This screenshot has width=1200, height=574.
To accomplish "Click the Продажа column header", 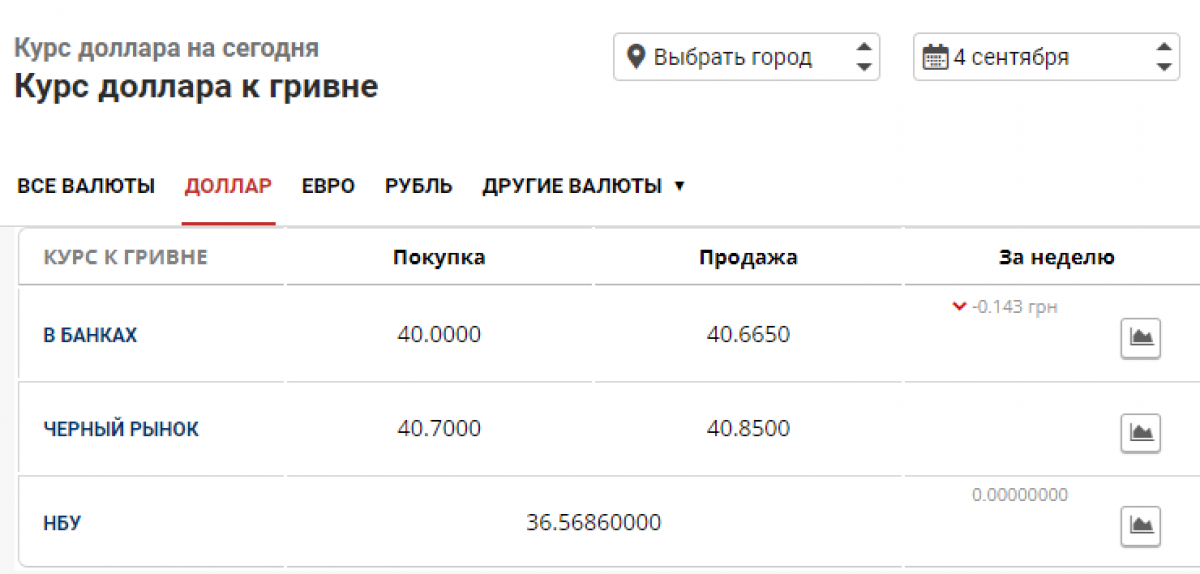I will [748, 257].
